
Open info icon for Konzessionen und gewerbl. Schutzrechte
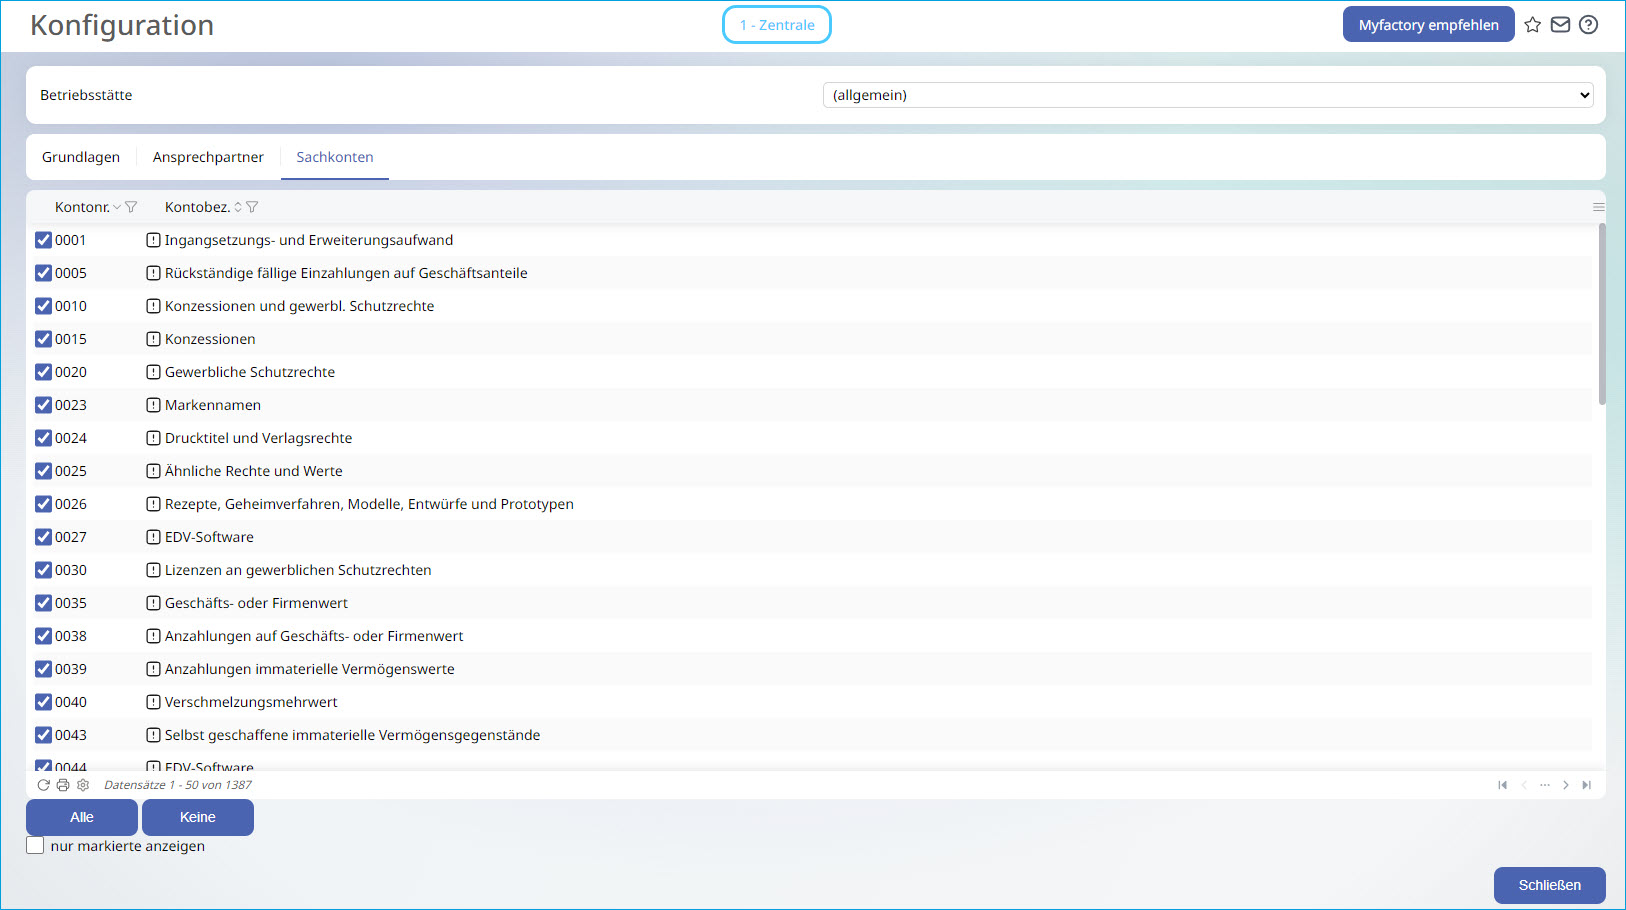(153, 306)
